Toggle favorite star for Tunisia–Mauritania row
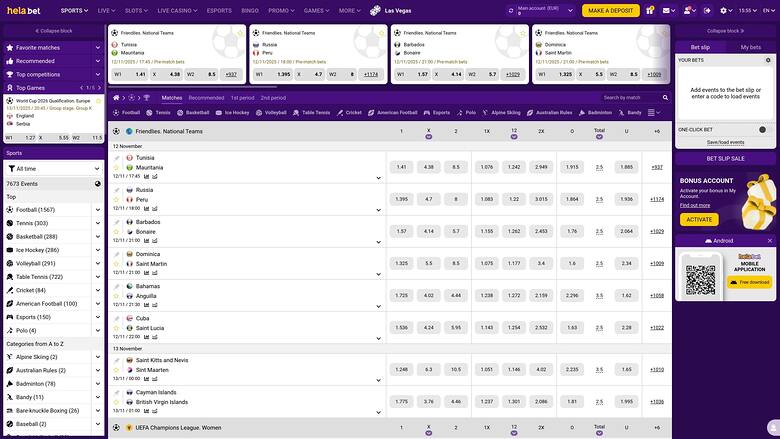780x439 pixels. (117, 168)
